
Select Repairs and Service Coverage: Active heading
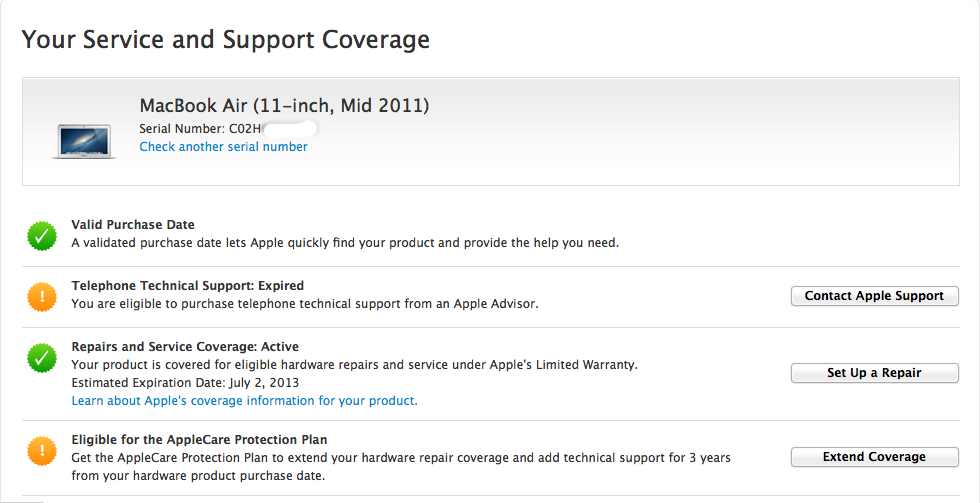click(185, 346)
